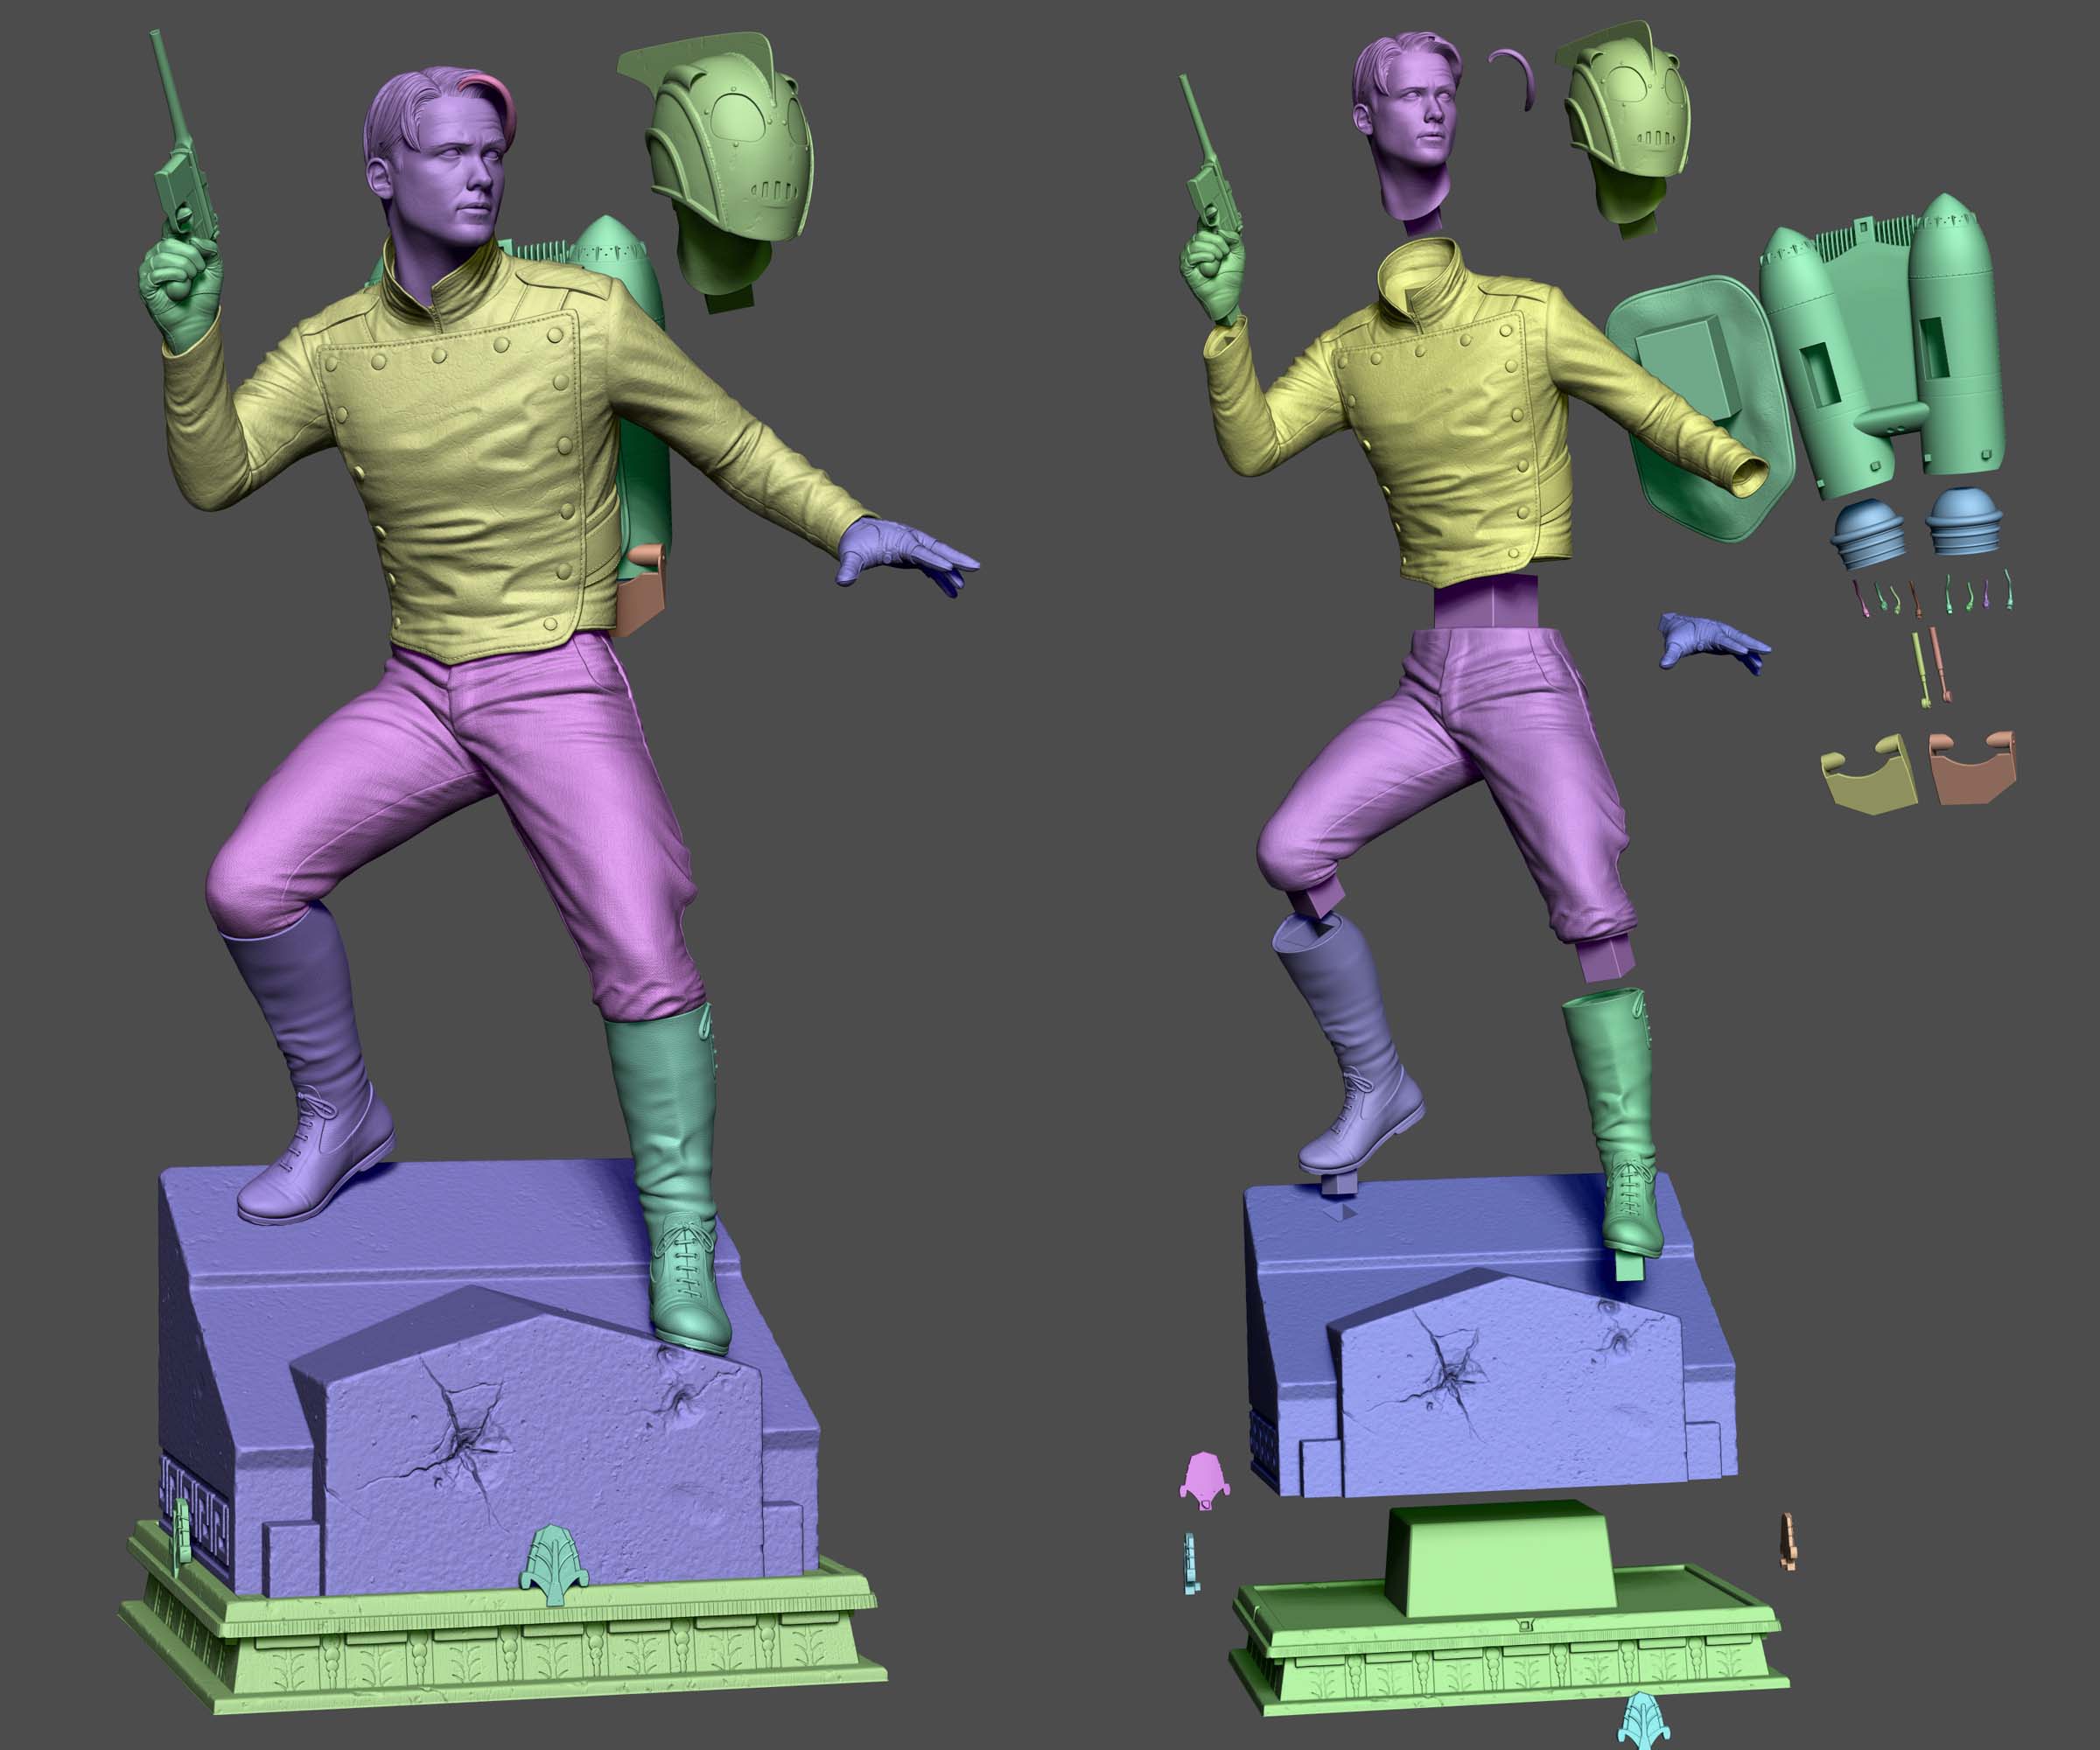
Task: Select the small orange piece right of the exploded pedestal
Action: 1788,1542
